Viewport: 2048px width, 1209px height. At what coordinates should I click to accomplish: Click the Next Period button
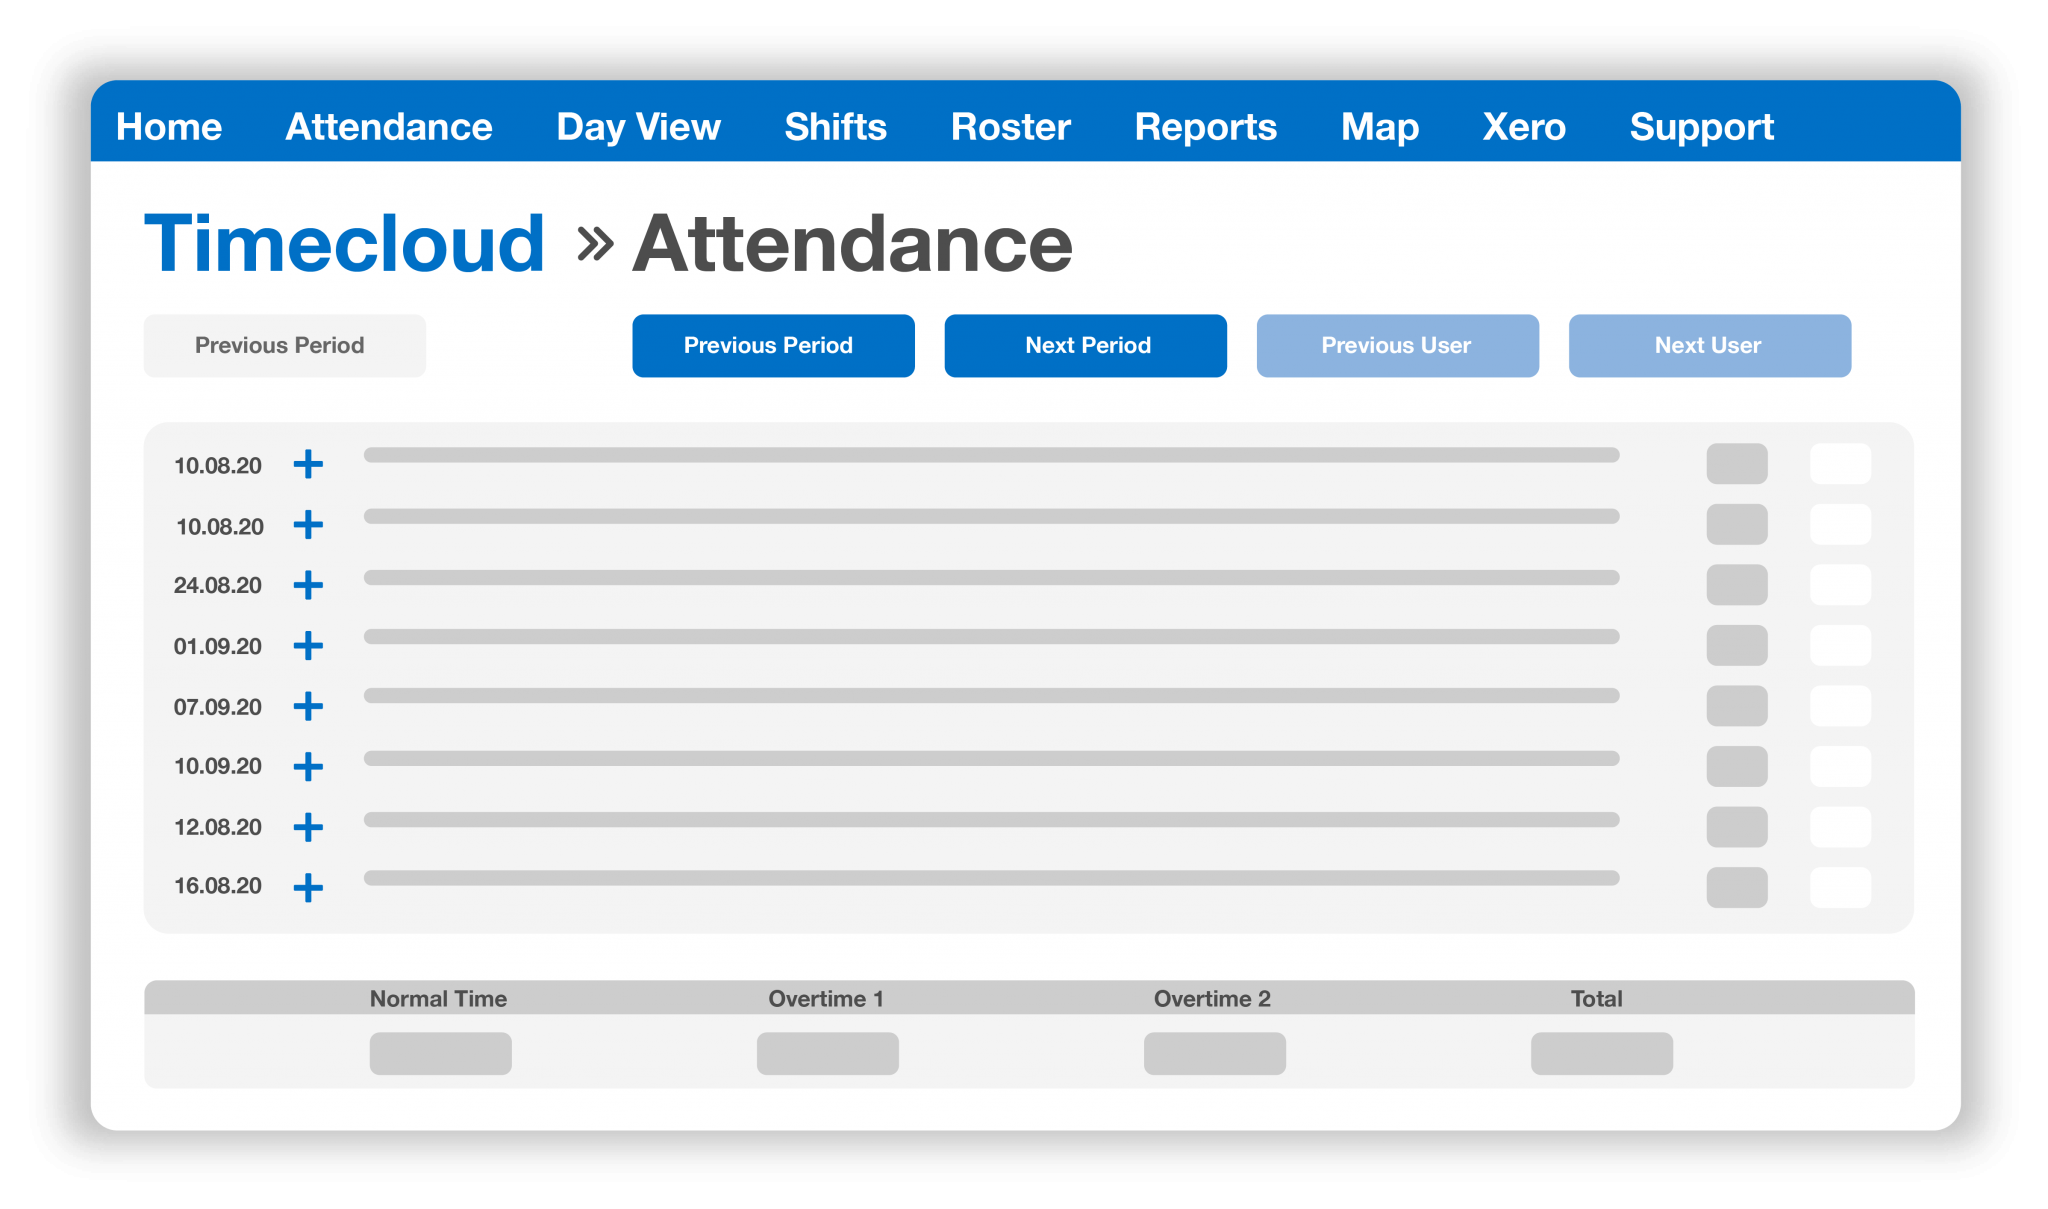1085,345
